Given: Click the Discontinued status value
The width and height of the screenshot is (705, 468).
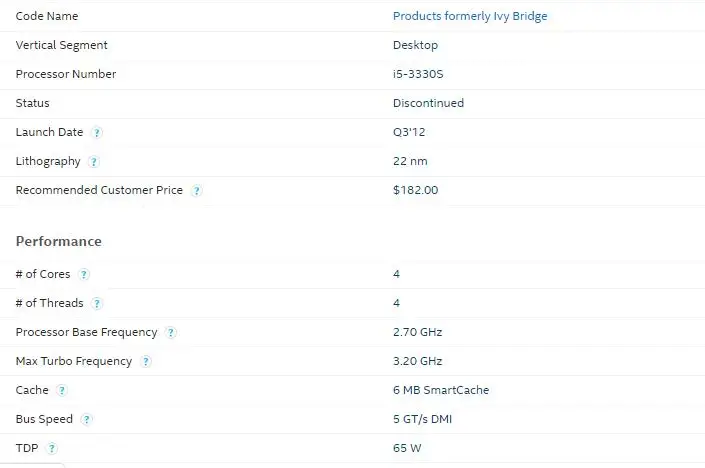Looking at the screenshot, I should pyautogui.click(x=428, y=103).
